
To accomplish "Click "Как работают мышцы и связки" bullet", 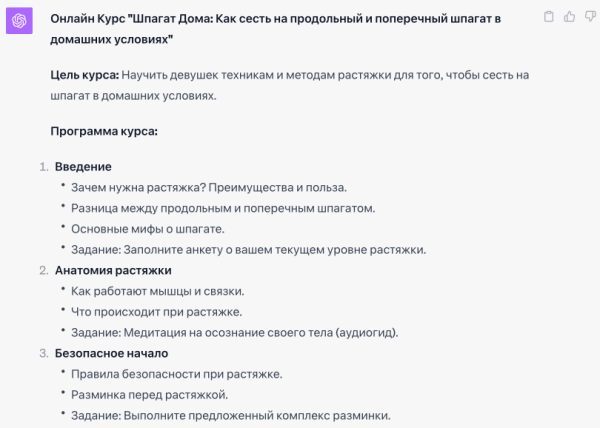I will [158, 291].
